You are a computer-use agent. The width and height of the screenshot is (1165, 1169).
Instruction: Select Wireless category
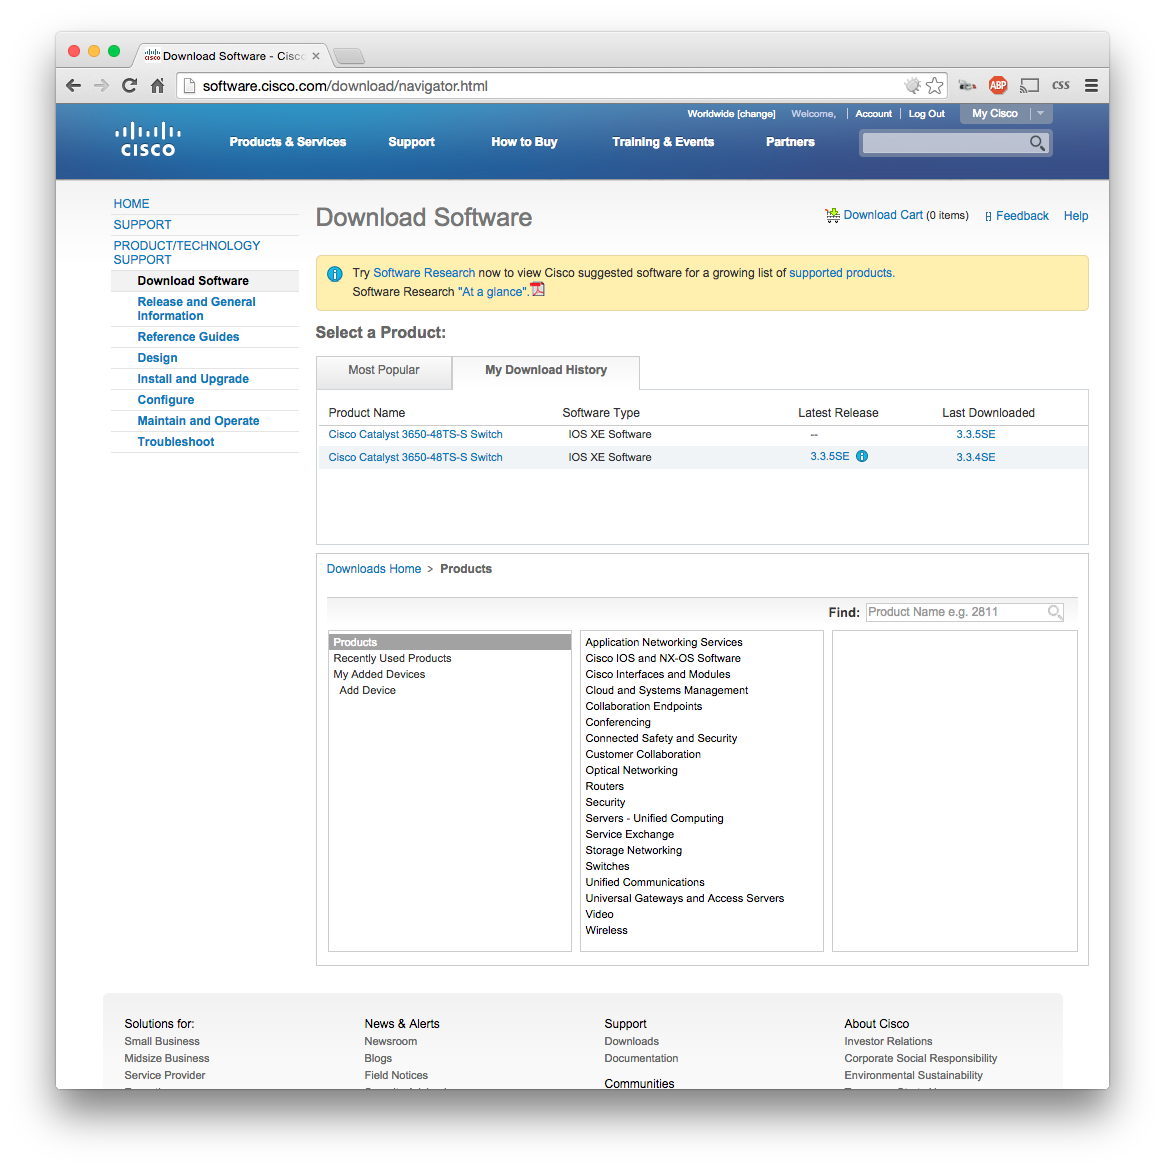(x=606, y=930)
